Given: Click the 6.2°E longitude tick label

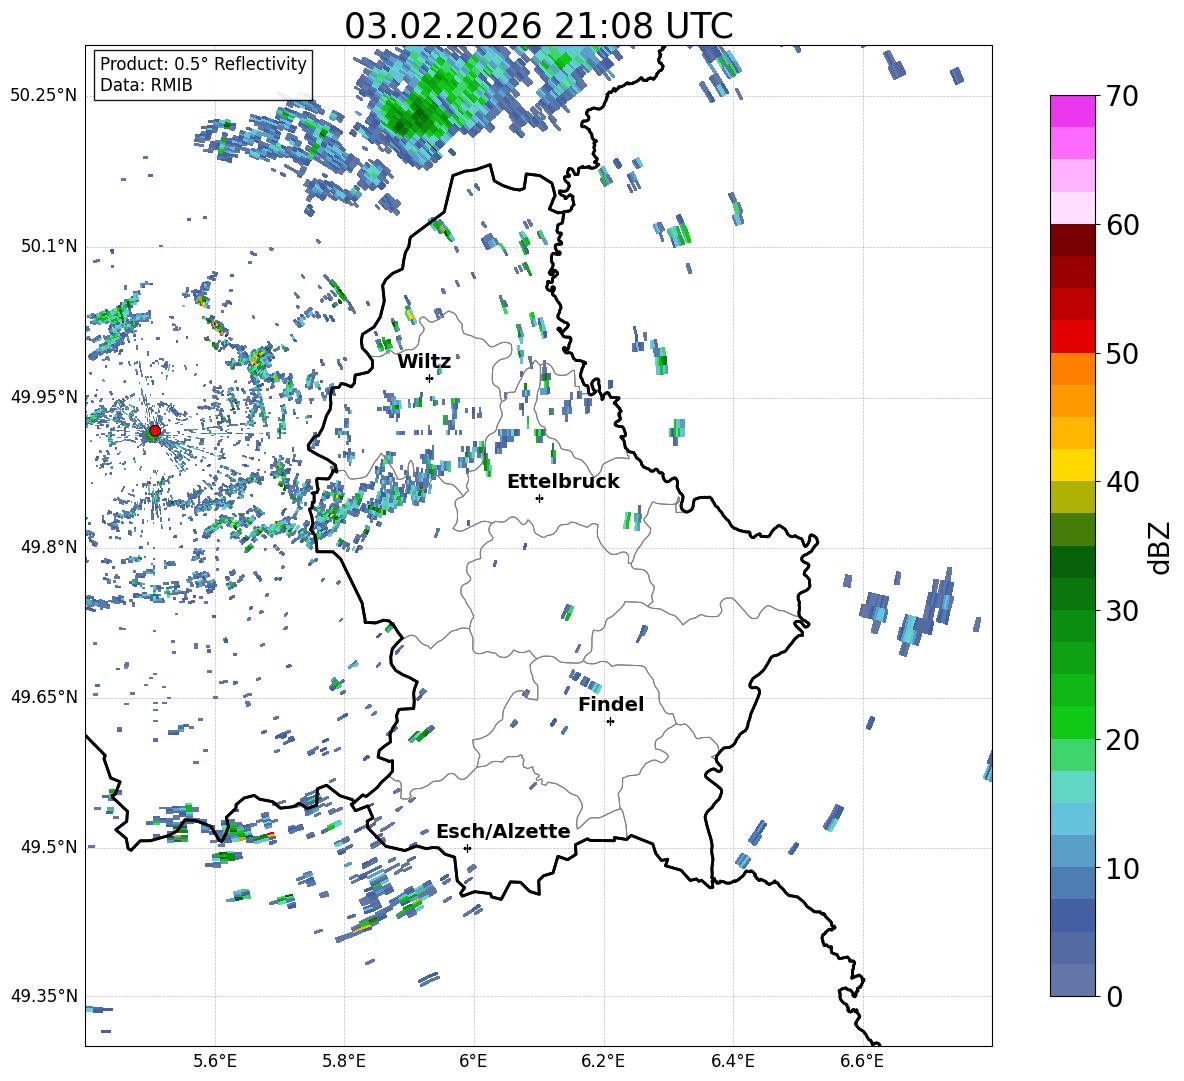Looking at the screenshot, I should point(603,1060).
